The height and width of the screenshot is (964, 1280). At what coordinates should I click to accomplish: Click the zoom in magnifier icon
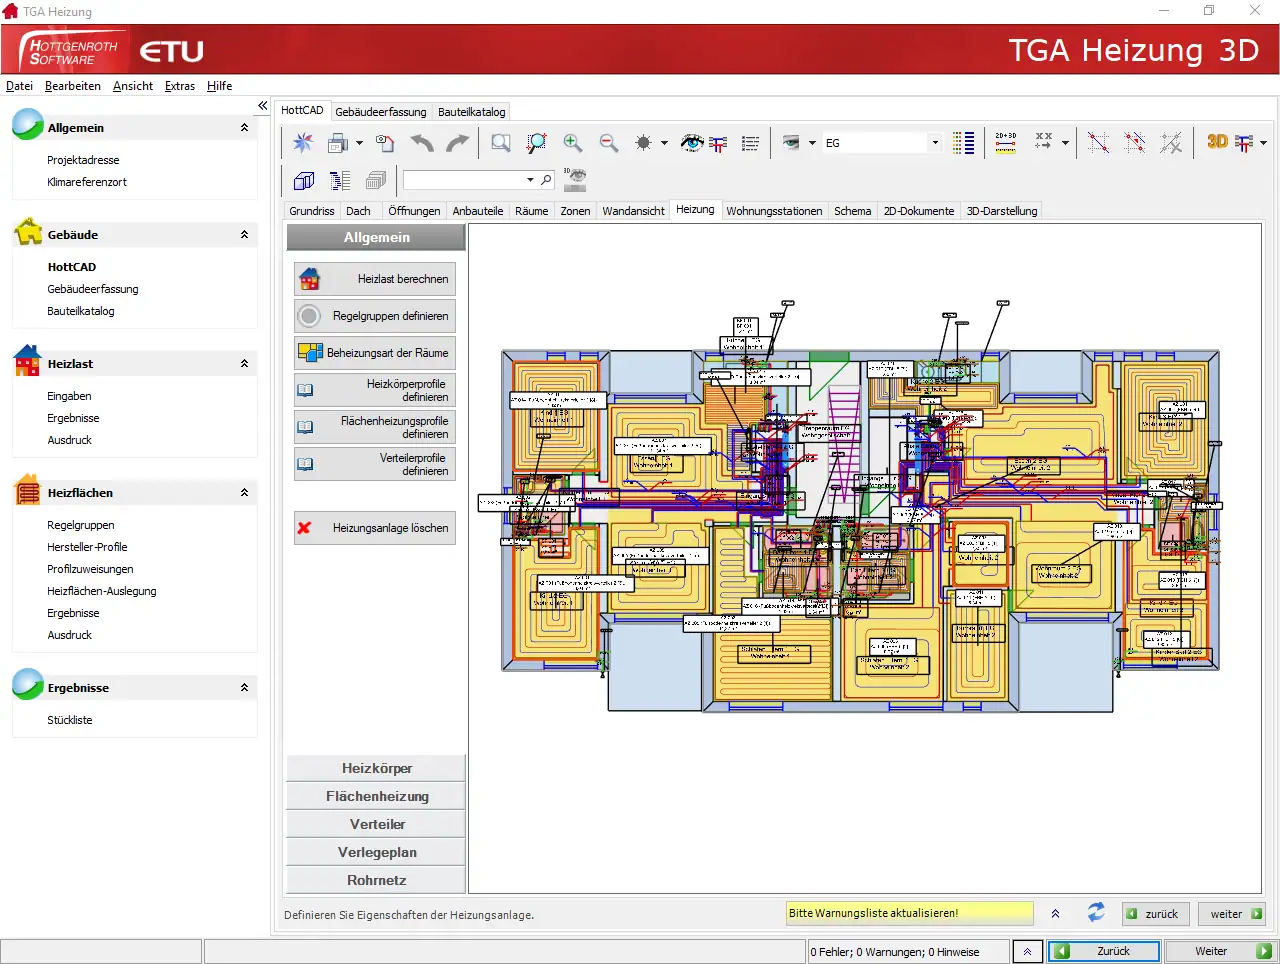coord(573,143)
